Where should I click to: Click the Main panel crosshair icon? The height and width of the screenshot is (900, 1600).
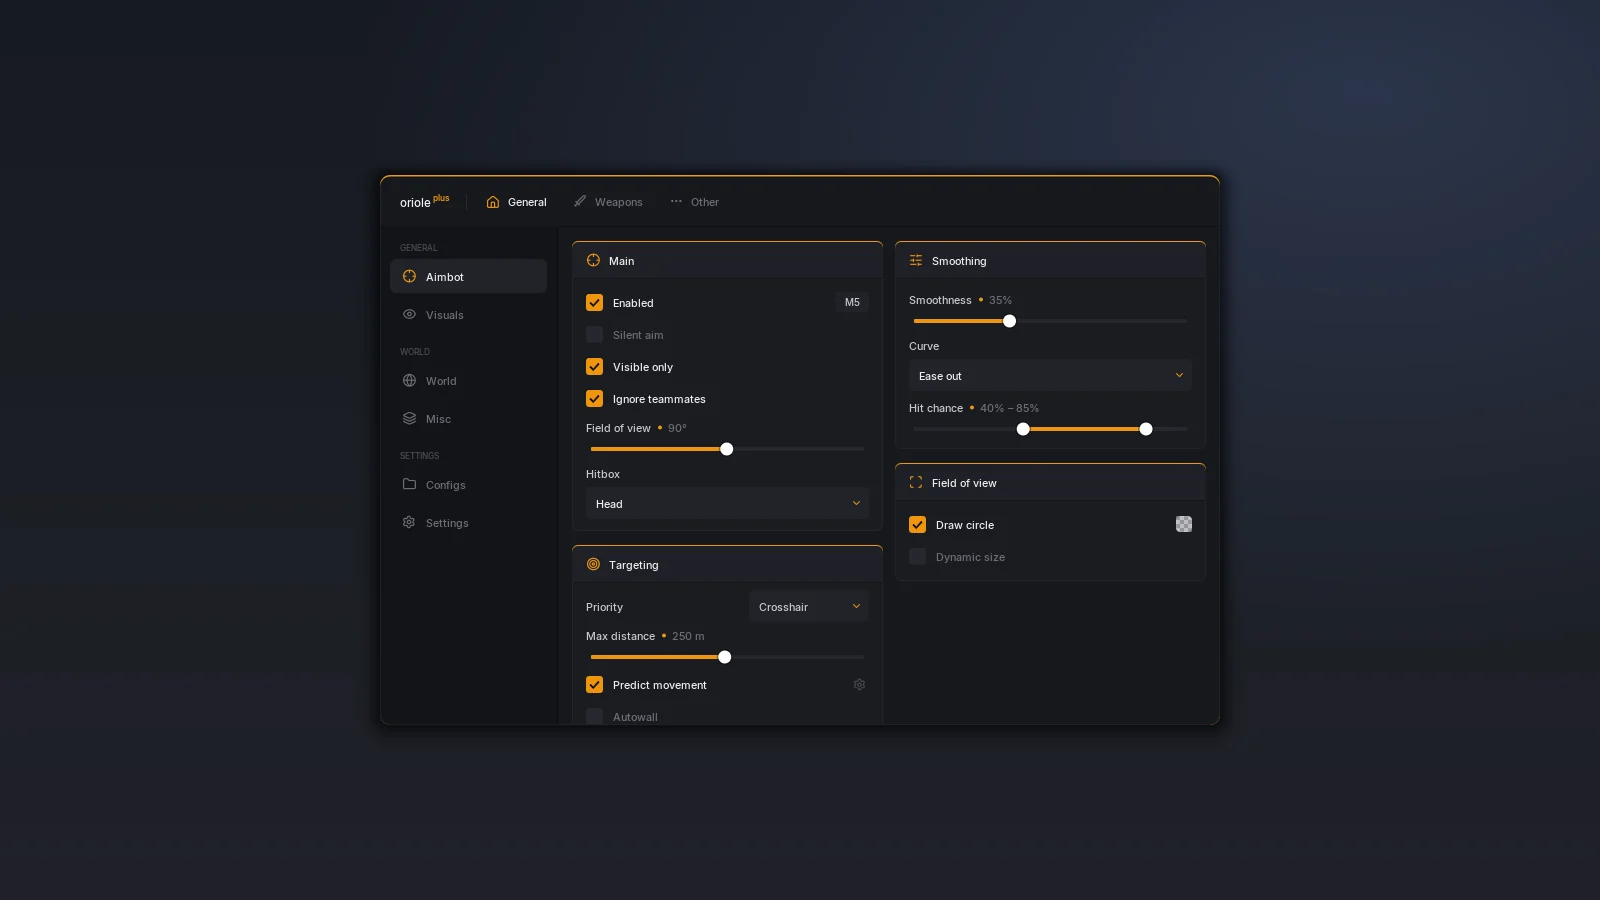593,260
